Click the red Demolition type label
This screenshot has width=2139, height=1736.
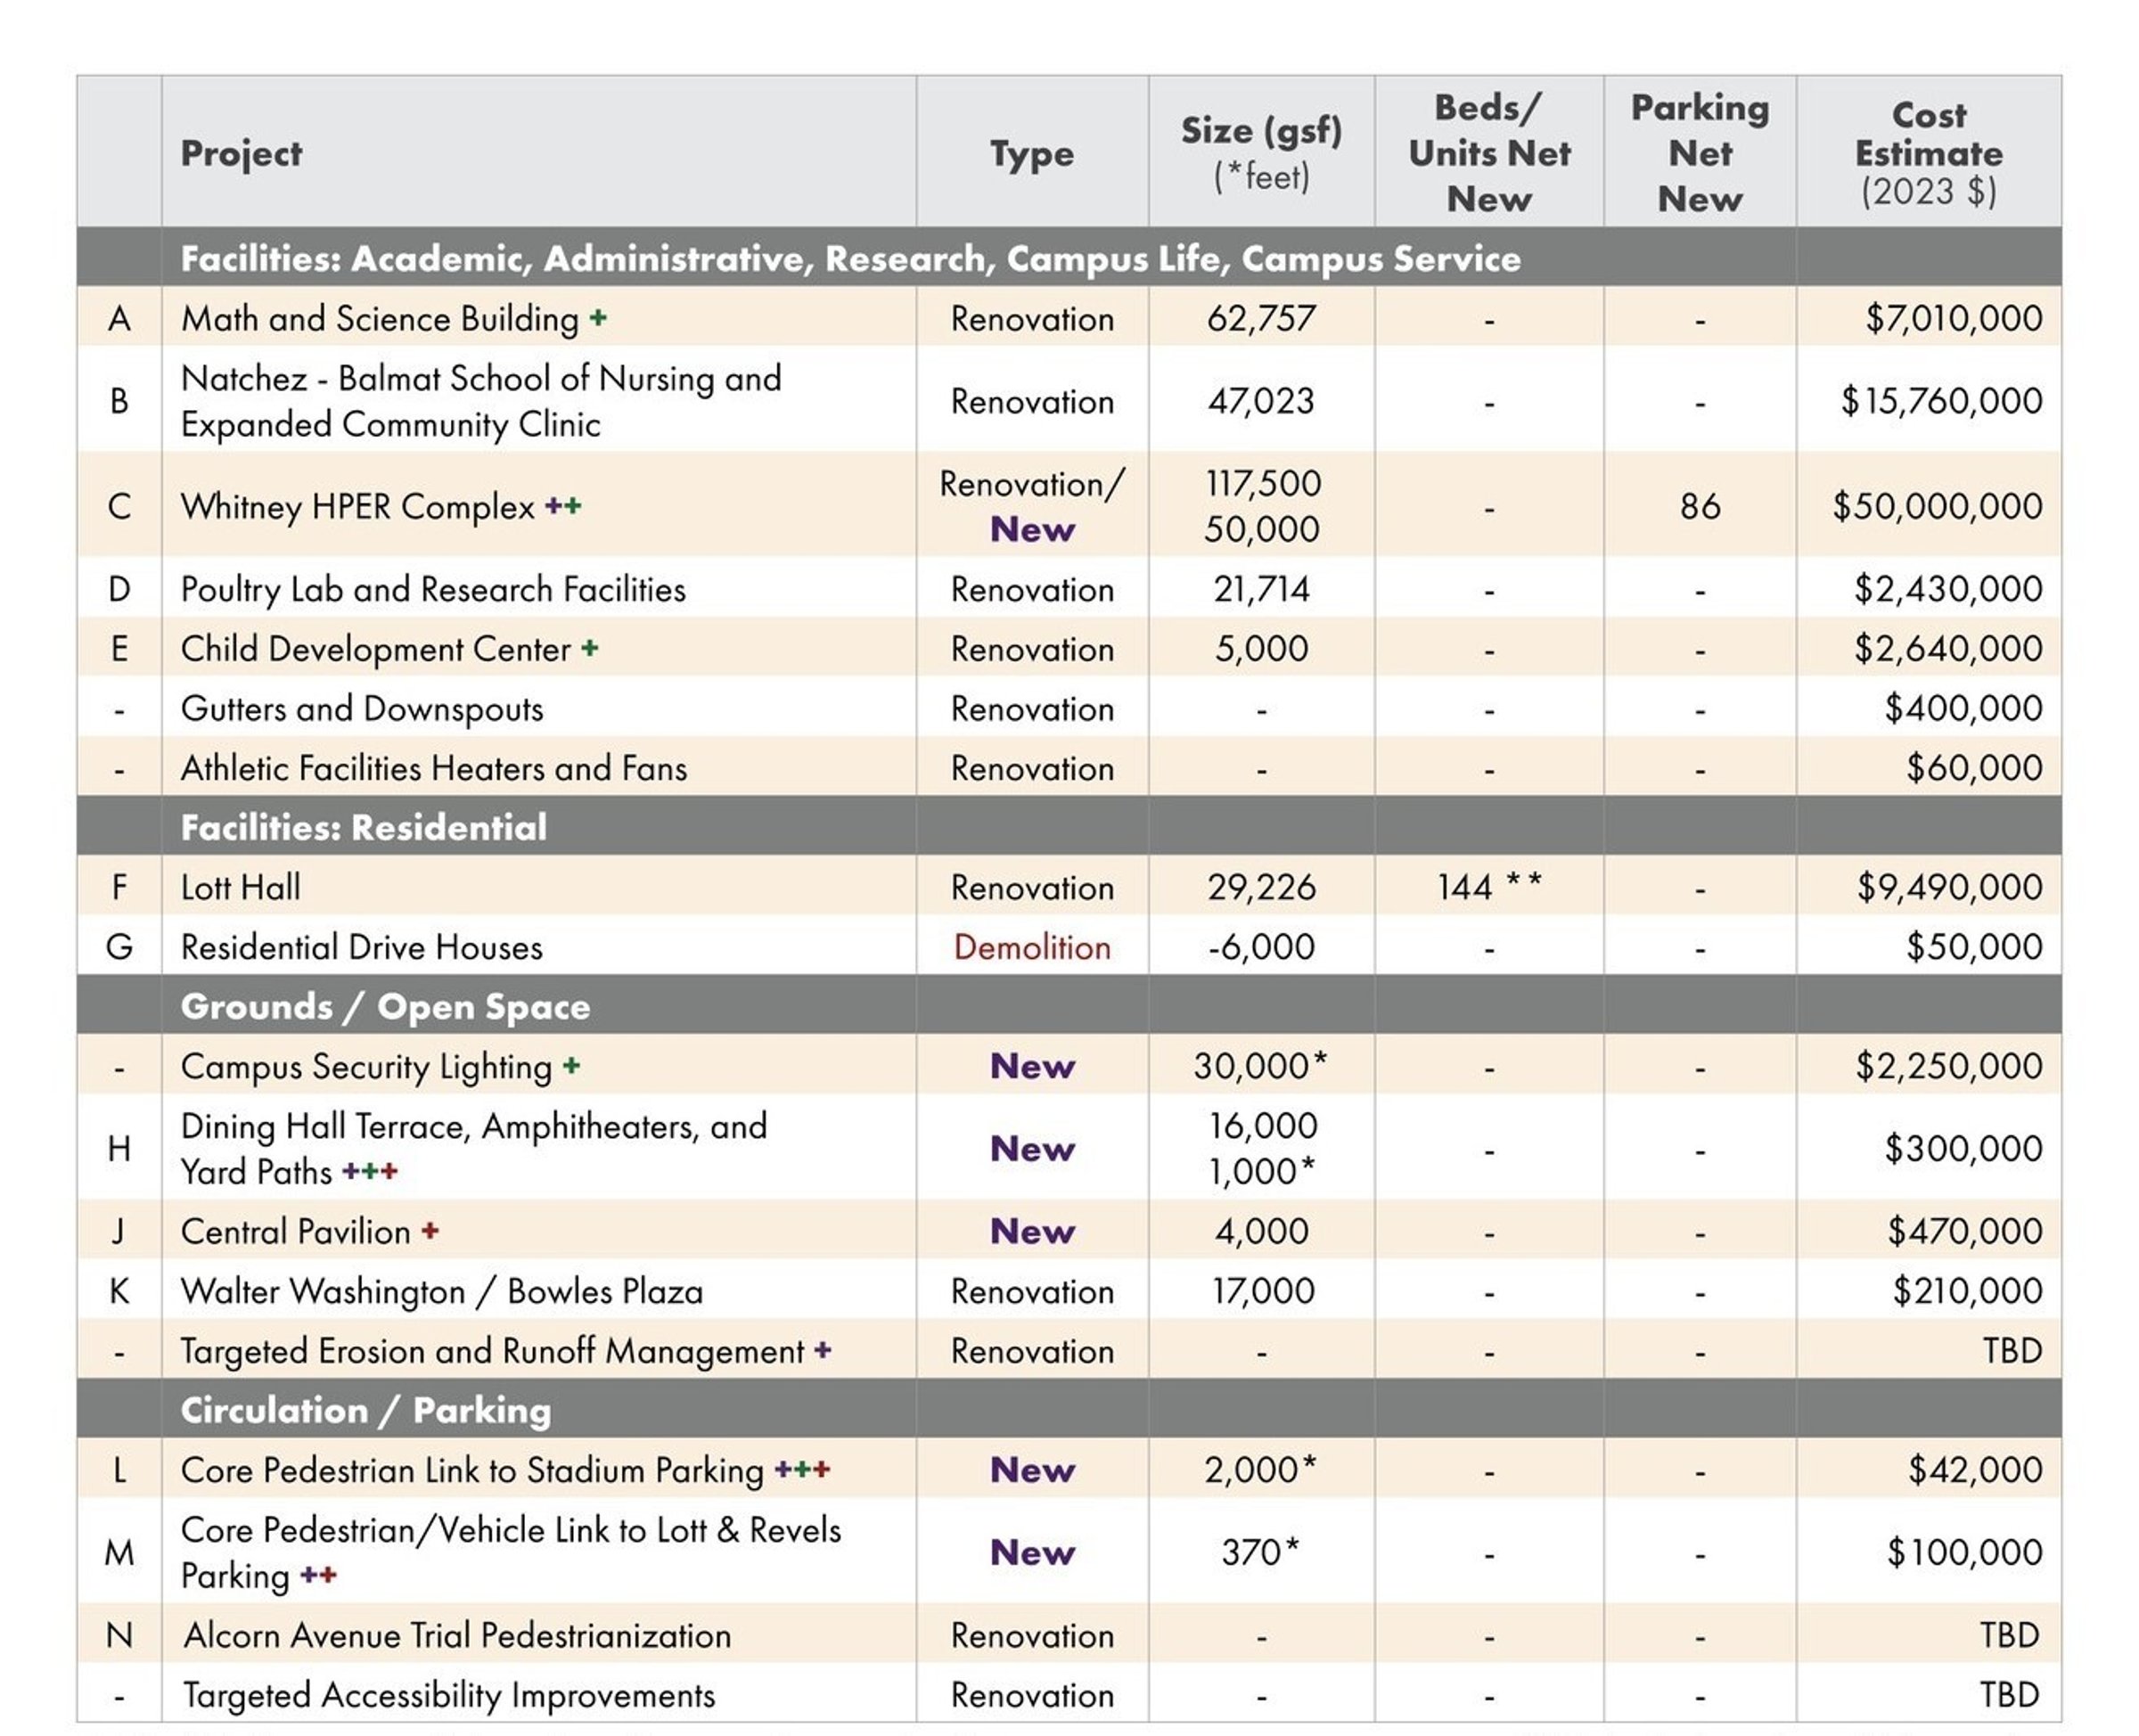click(1032, 947)
